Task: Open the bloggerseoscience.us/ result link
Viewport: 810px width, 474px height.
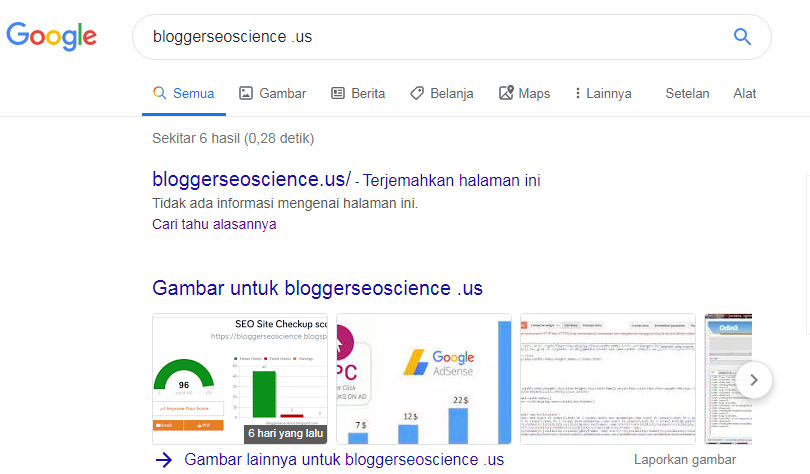Action: pos(252,179)
